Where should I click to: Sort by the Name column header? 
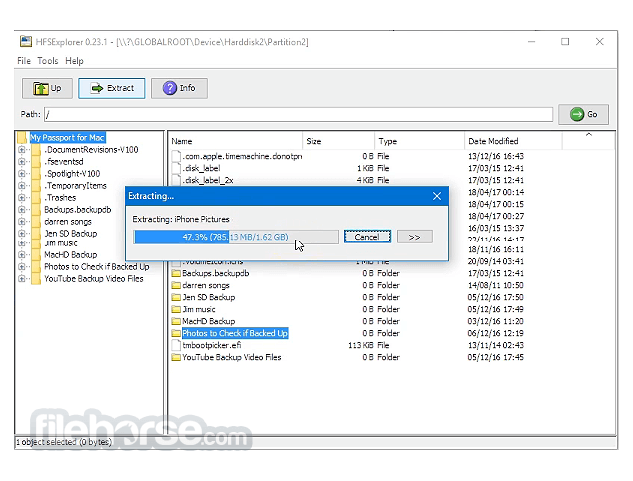(x=235, y=141)
